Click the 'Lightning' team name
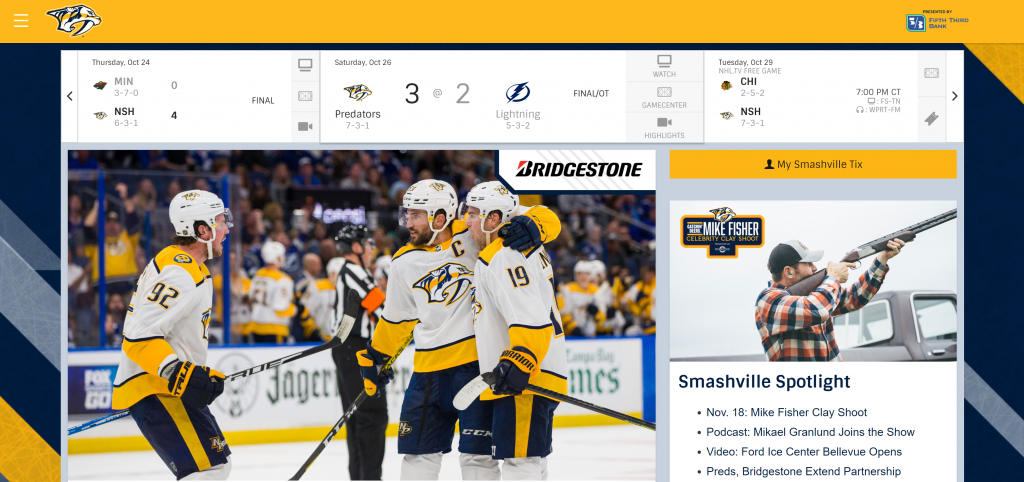The image size is (1024, 482). [x=518, y=114]
